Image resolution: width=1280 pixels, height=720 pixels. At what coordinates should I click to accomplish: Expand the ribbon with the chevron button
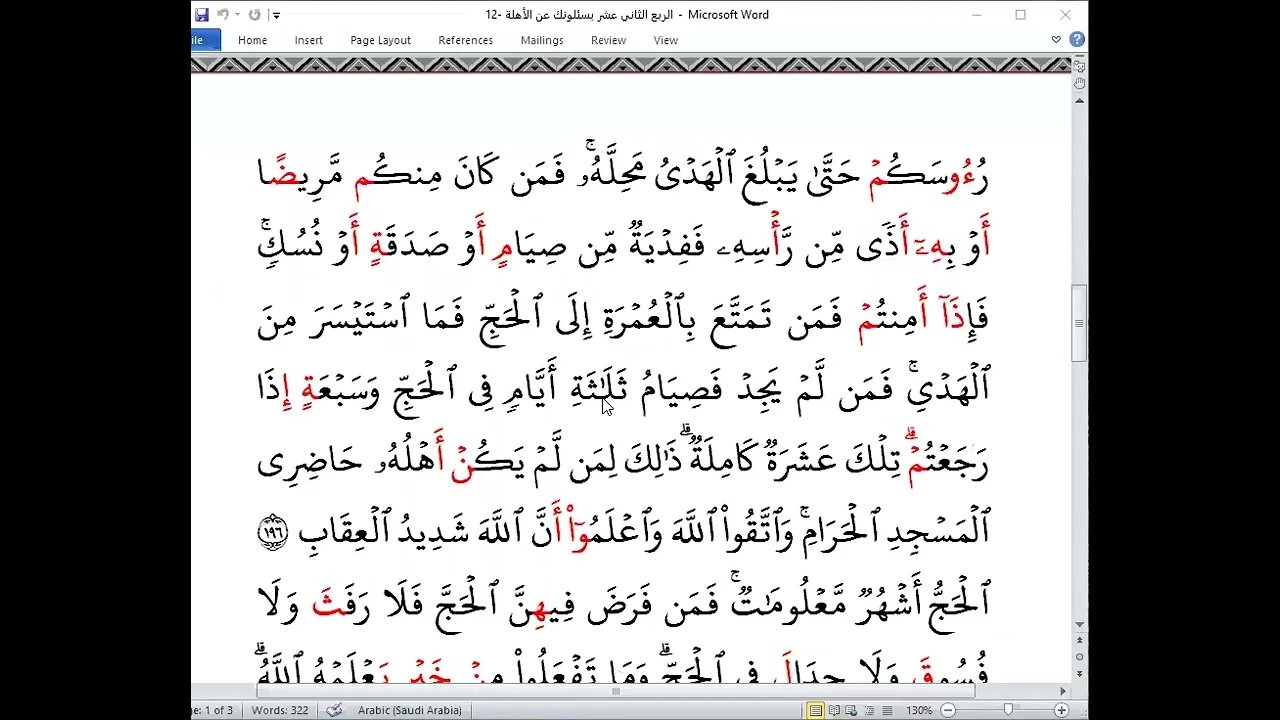coord(1056,40)
